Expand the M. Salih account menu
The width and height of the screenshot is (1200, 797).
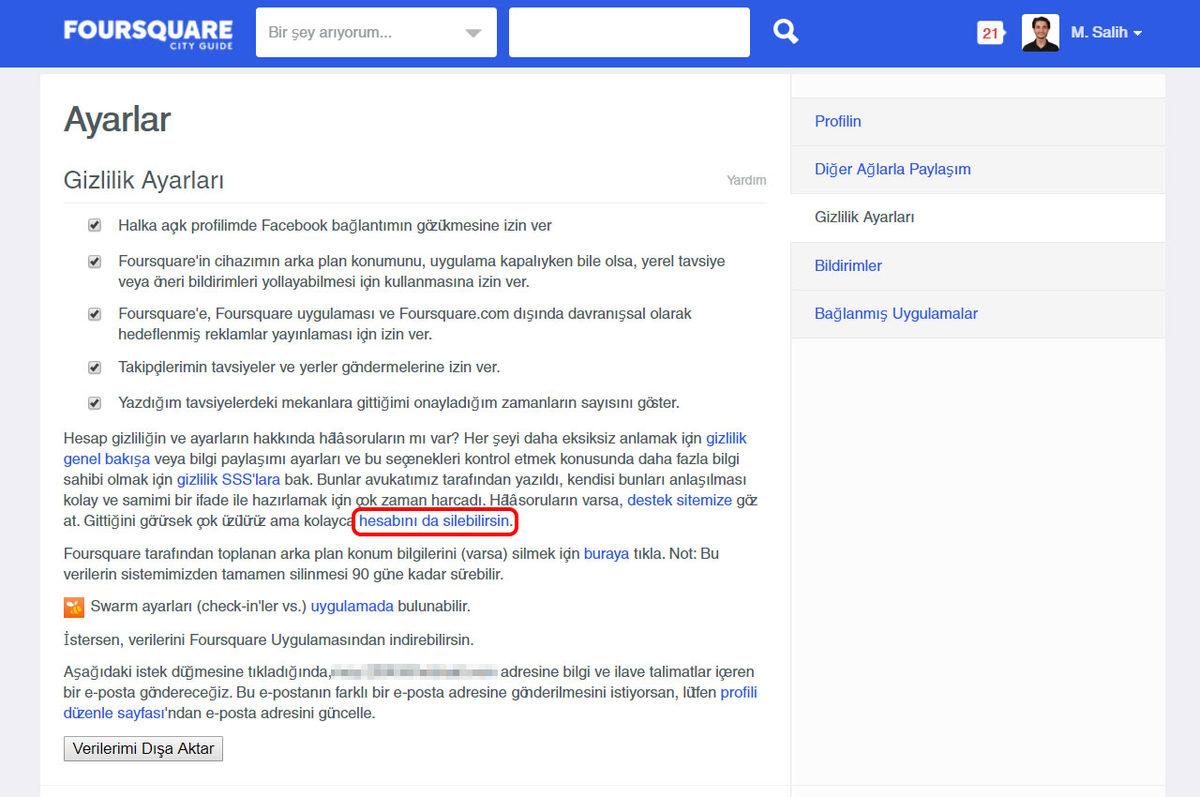[x=1106, y=33]
